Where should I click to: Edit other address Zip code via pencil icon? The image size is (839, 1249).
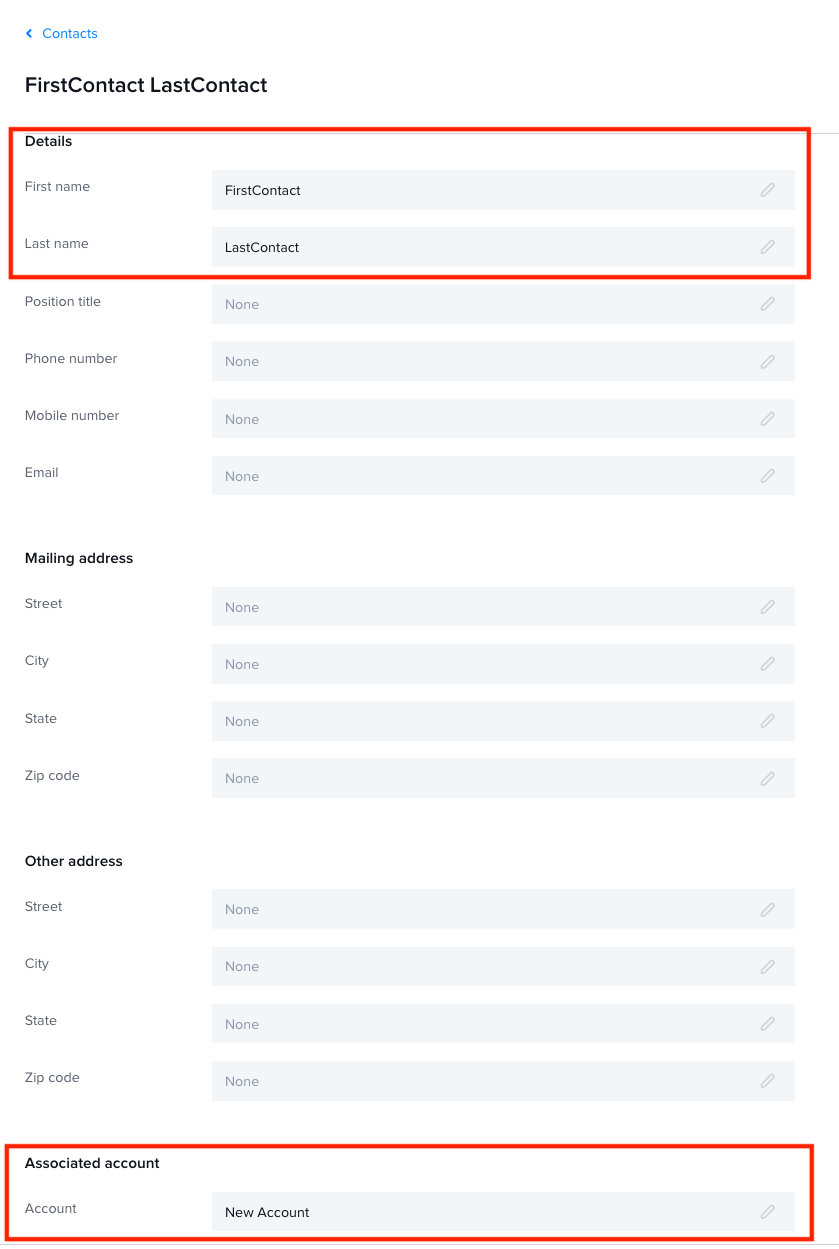[768, 1080]
